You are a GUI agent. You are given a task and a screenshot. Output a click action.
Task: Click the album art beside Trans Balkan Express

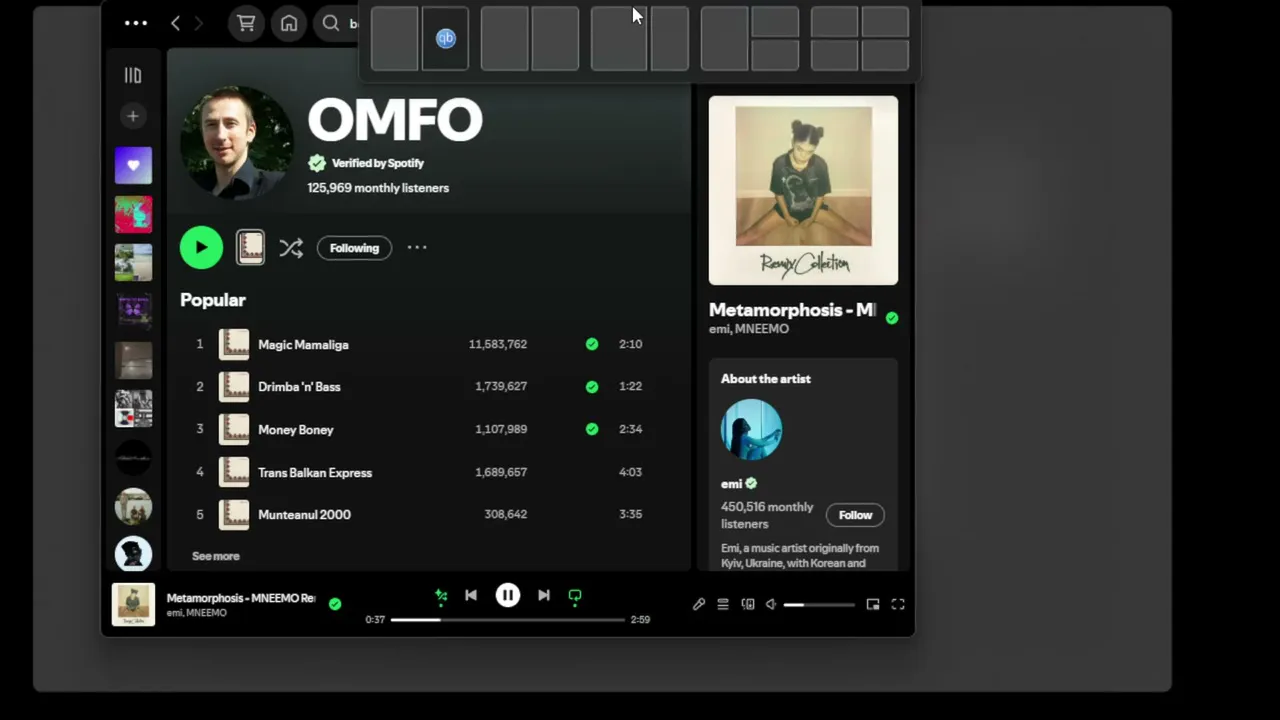[234, 472]
